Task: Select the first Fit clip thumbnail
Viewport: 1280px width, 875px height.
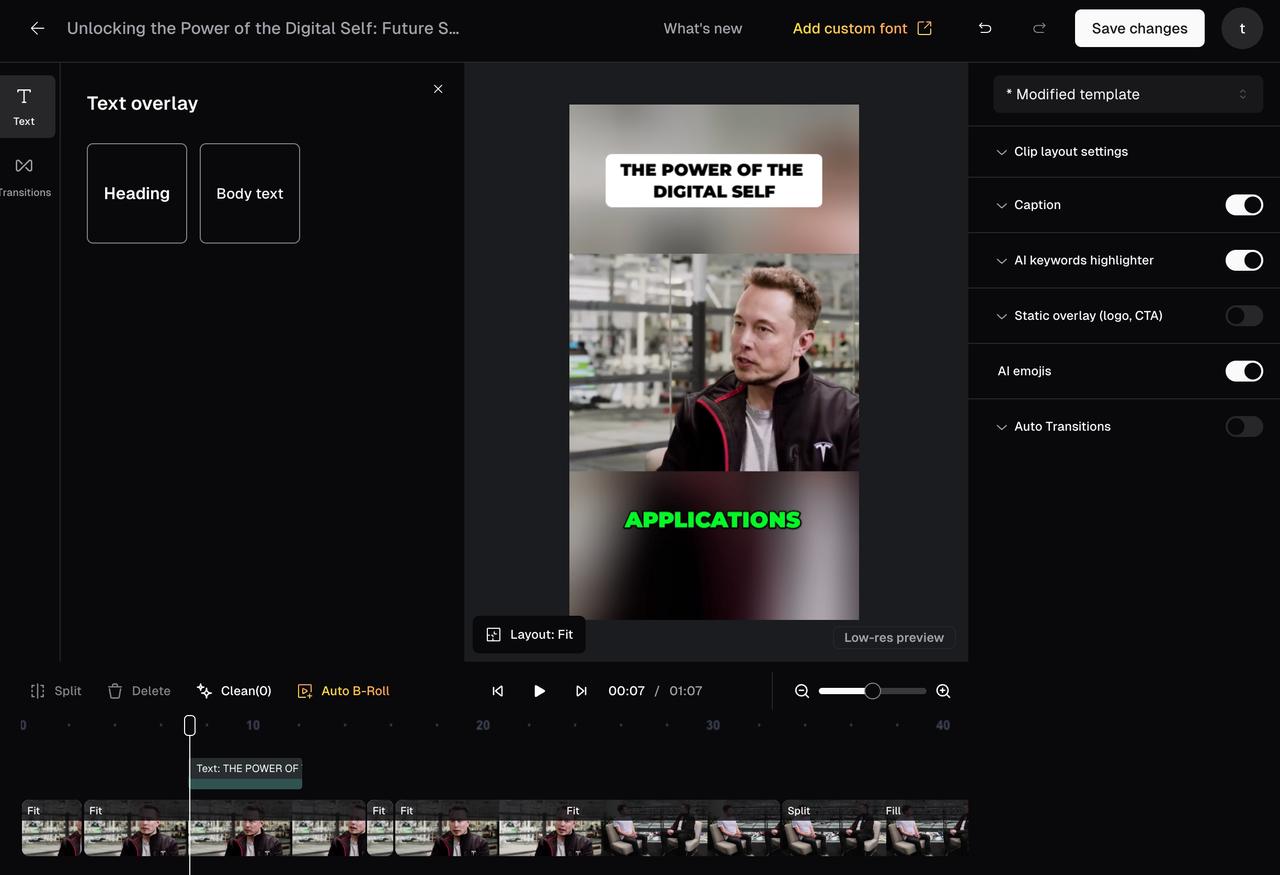Action: pos(52,828)
